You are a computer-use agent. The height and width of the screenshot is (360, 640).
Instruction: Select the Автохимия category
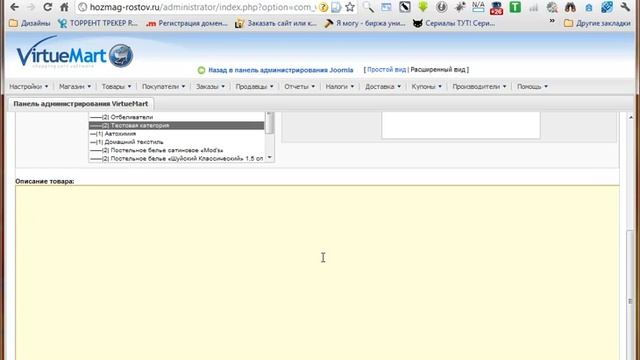pyautogui.click(x=176, y=134)
